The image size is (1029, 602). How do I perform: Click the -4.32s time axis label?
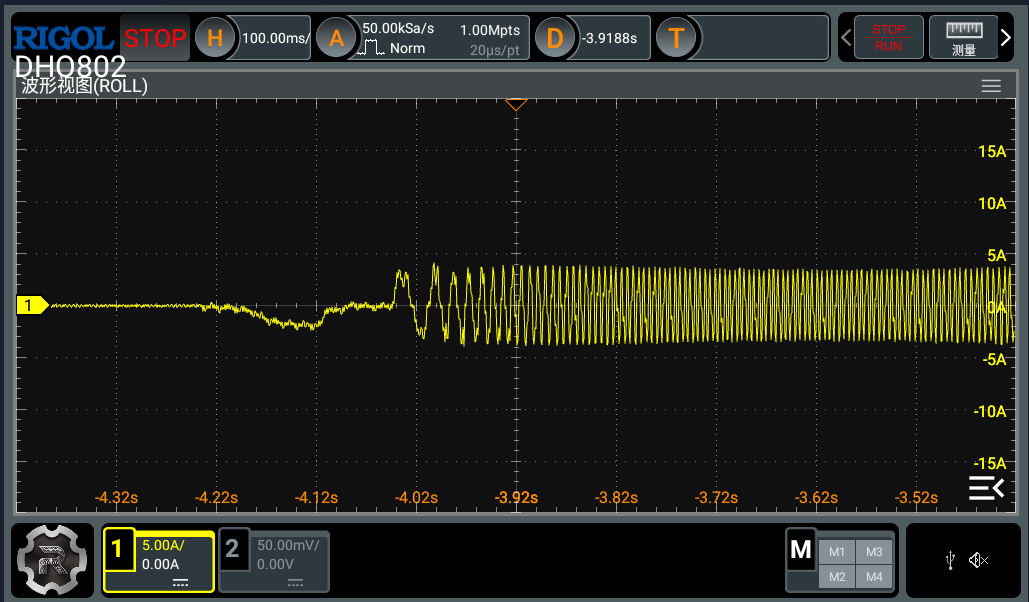[x=116, y=498]
